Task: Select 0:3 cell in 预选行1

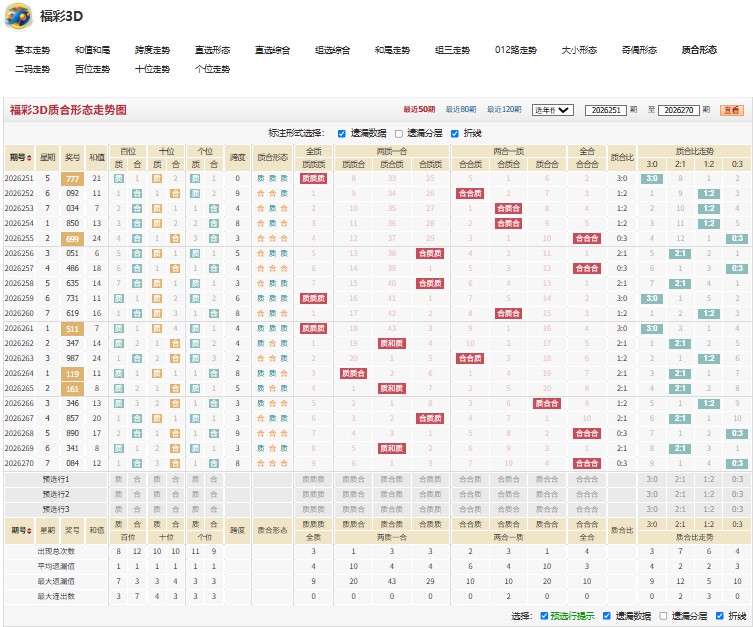Action: tap(737, 480)
